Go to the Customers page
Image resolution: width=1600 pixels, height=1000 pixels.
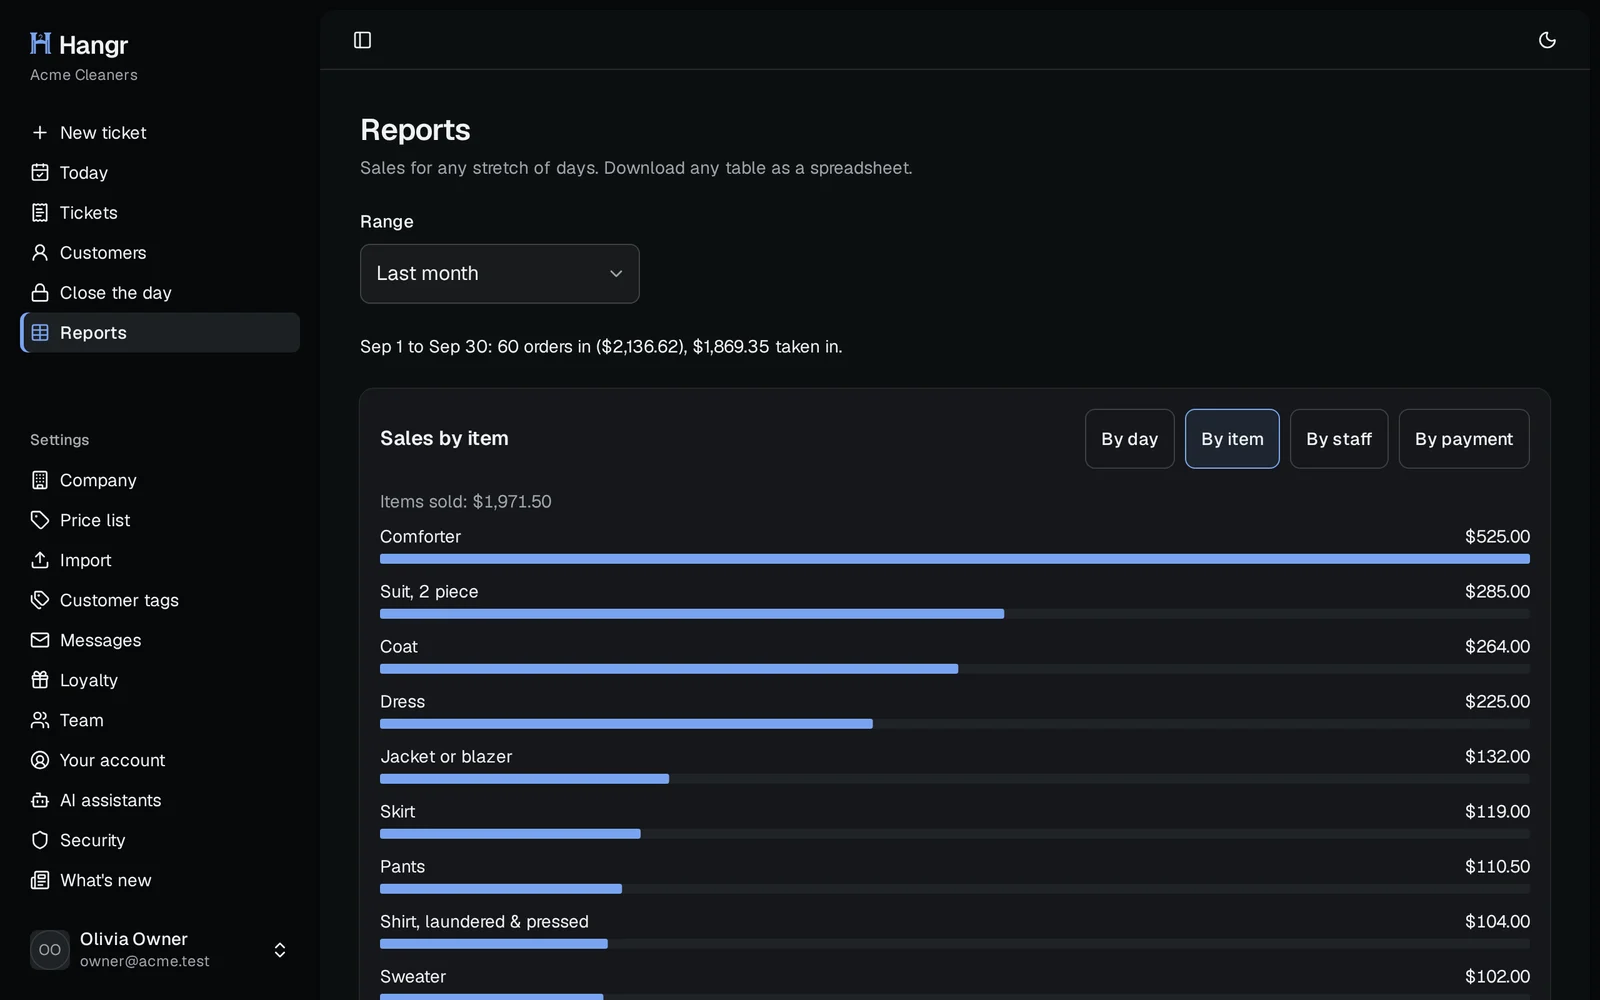click(x=160, y=253)
